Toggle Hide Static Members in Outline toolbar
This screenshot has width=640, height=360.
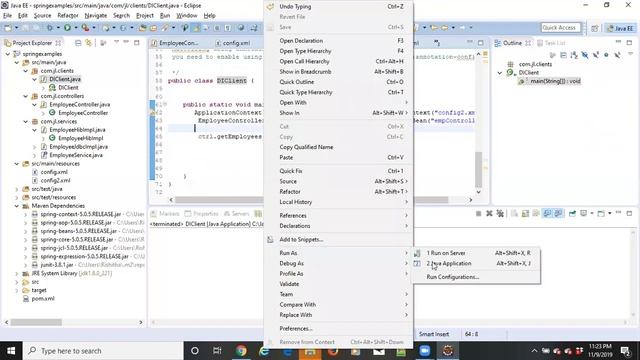click(596, 55)
